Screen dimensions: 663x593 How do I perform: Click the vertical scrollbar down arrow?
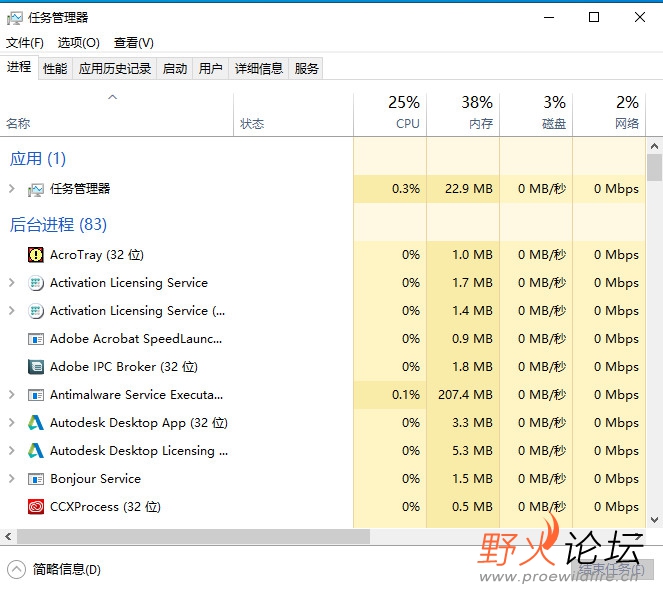[x=654, y=520]
